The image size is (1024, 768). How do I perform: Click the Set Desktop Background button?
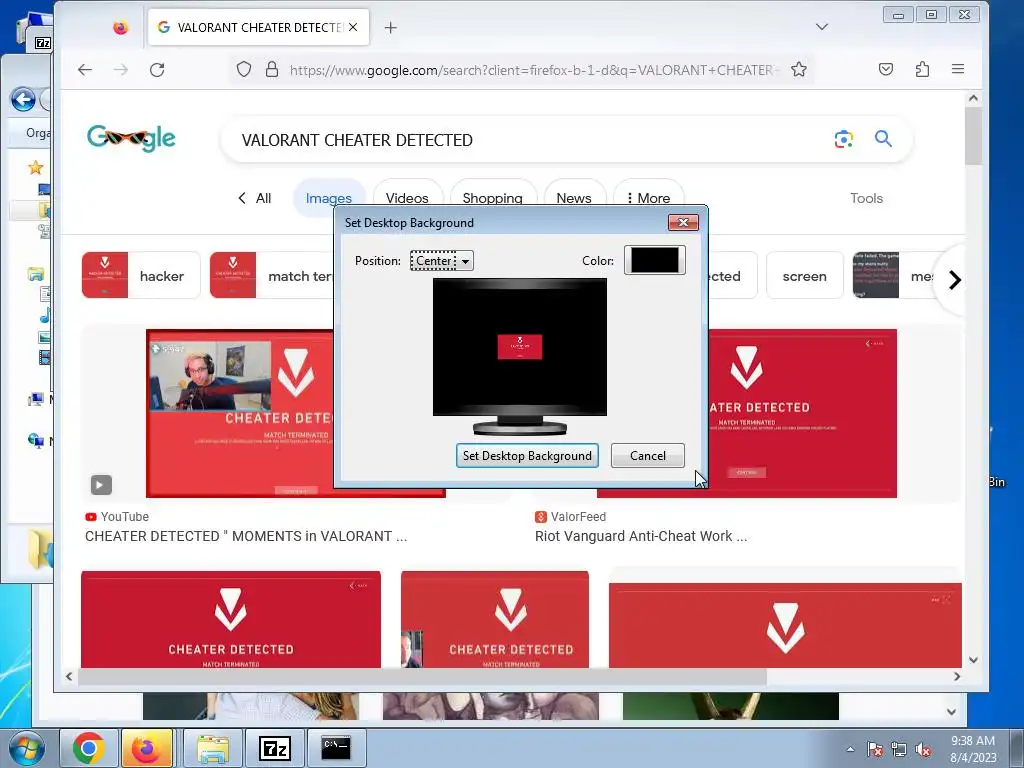point(527,455)
